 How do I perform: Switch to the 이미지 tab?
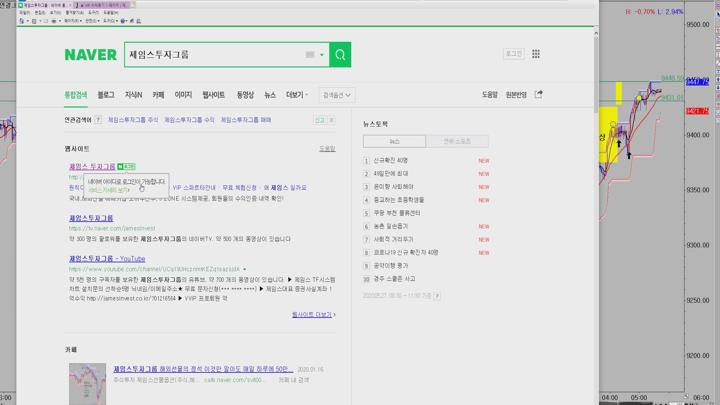(x=183, y=95)
